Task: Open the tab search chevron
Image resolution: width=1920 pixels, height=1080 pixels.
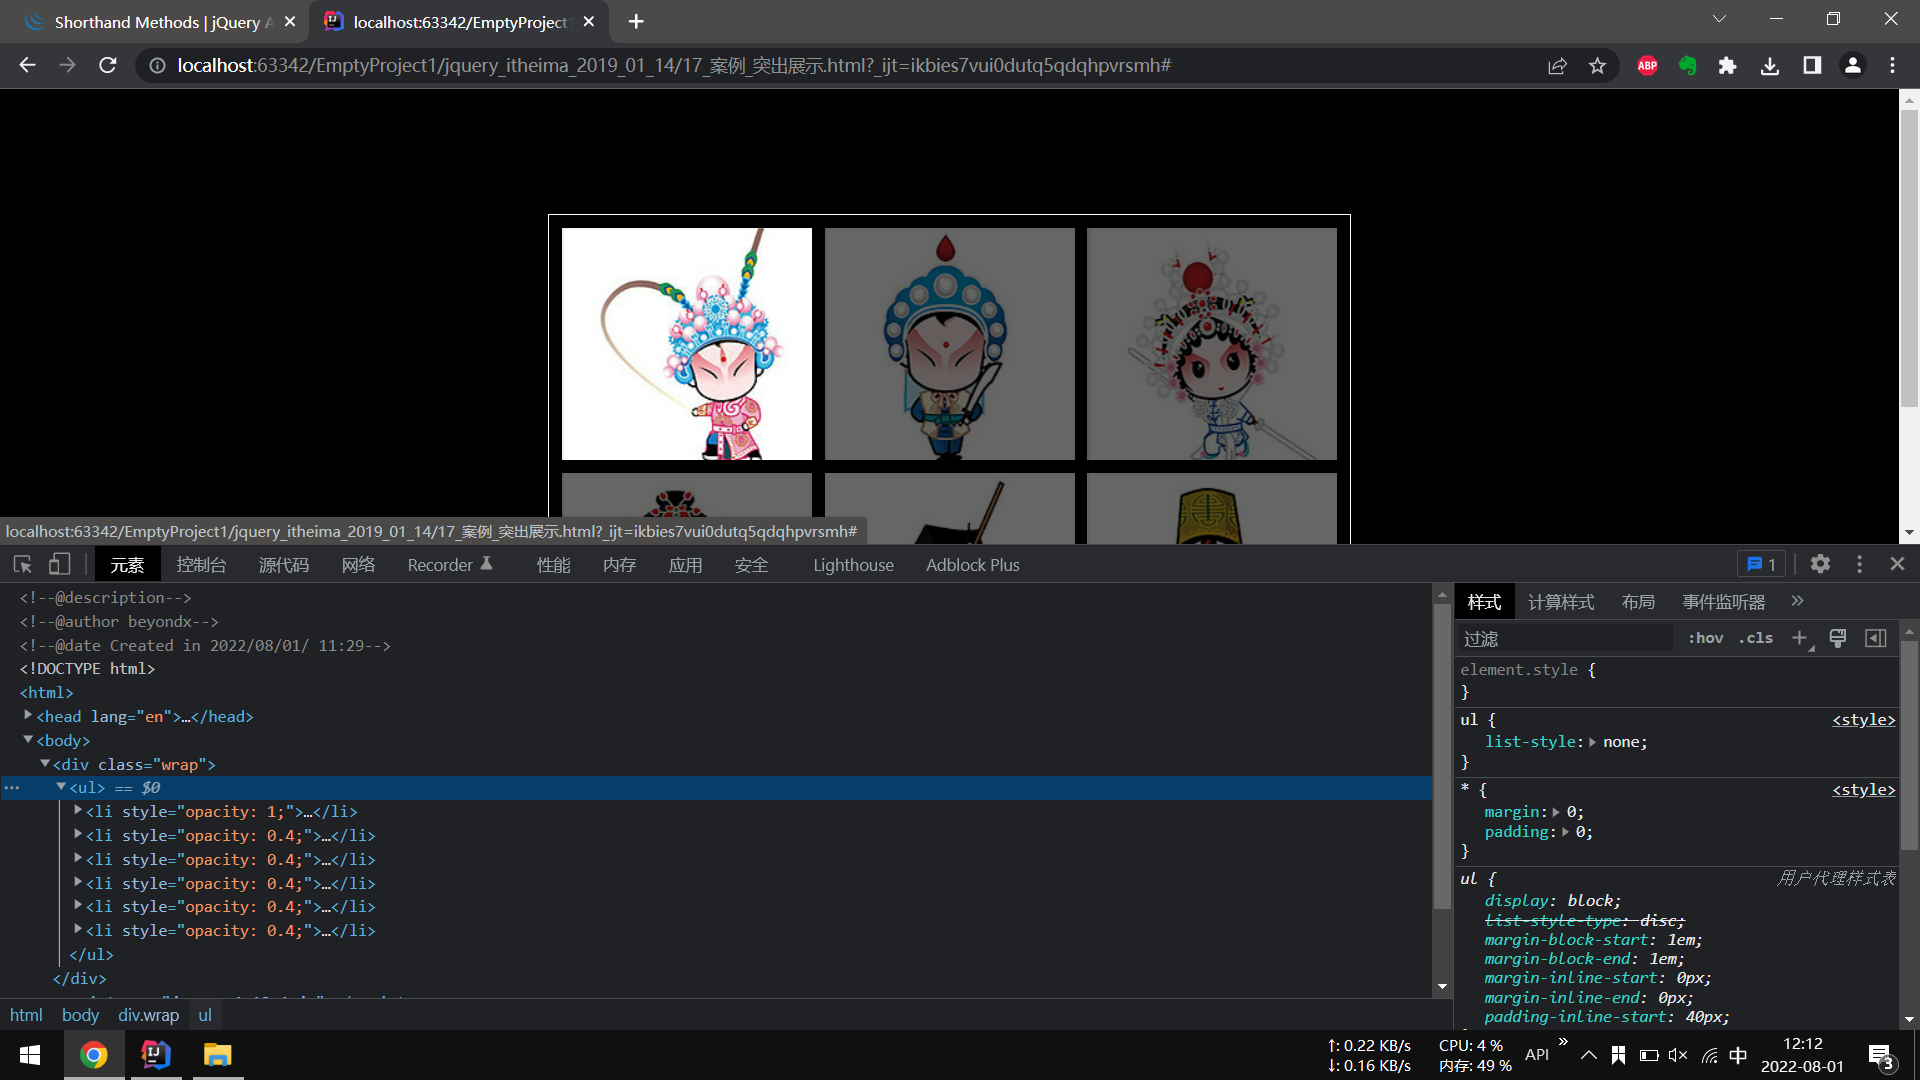Action: coord(1719,19)
